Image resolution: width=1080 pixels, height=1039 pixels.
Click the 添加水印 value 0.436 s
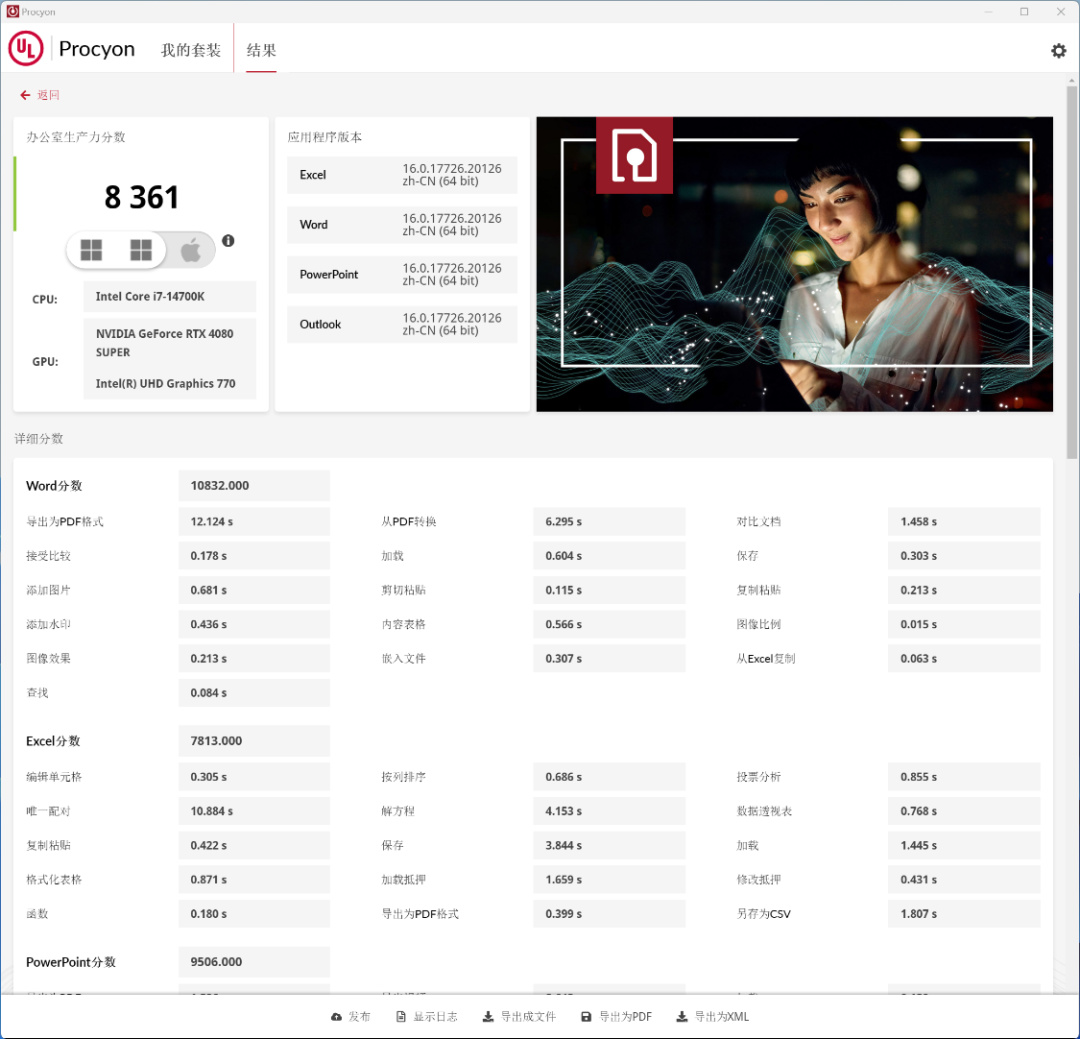click(253, 624)
